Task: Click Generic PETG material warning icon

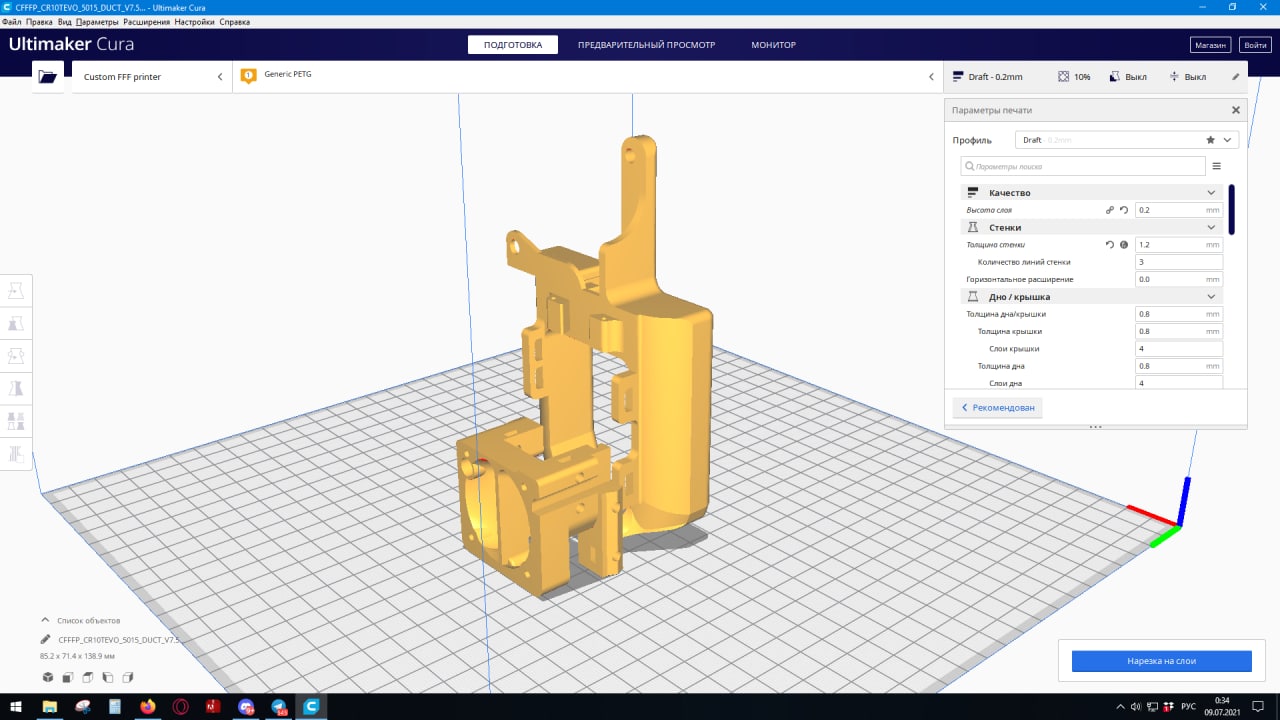Action: click(x=249, y=76)
